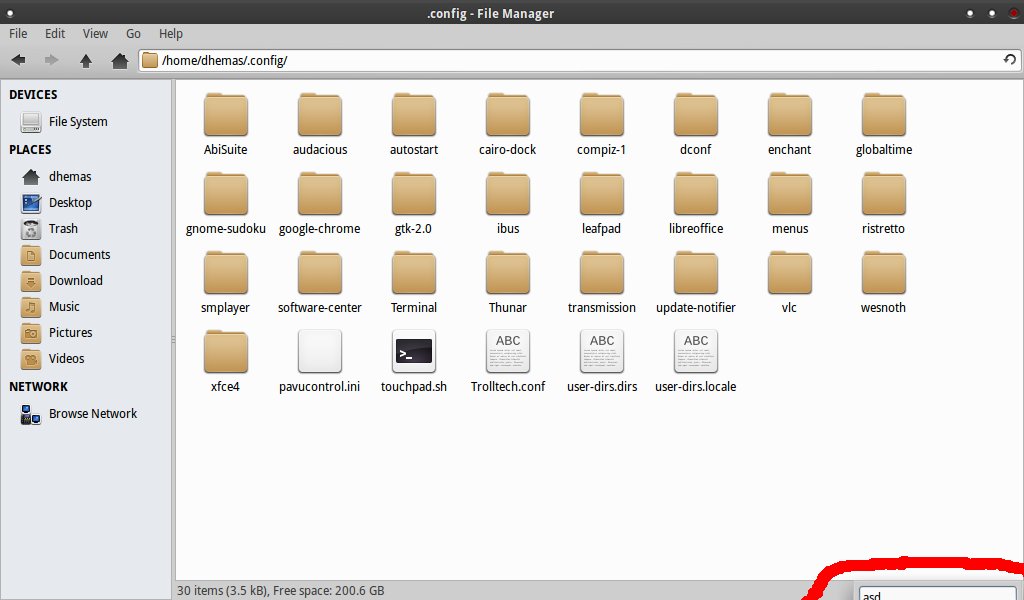1024x600 pixels.
Task: Click the Back navigation arrow
Action: (x=18, y=60)
